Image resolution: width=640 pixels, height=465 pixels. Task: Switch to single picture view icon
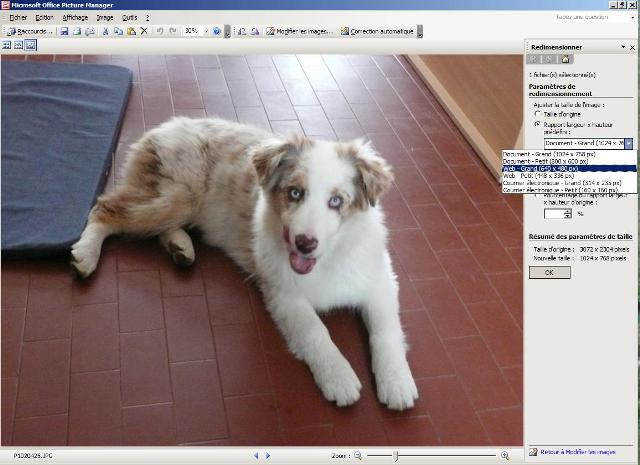click(31, 46)
